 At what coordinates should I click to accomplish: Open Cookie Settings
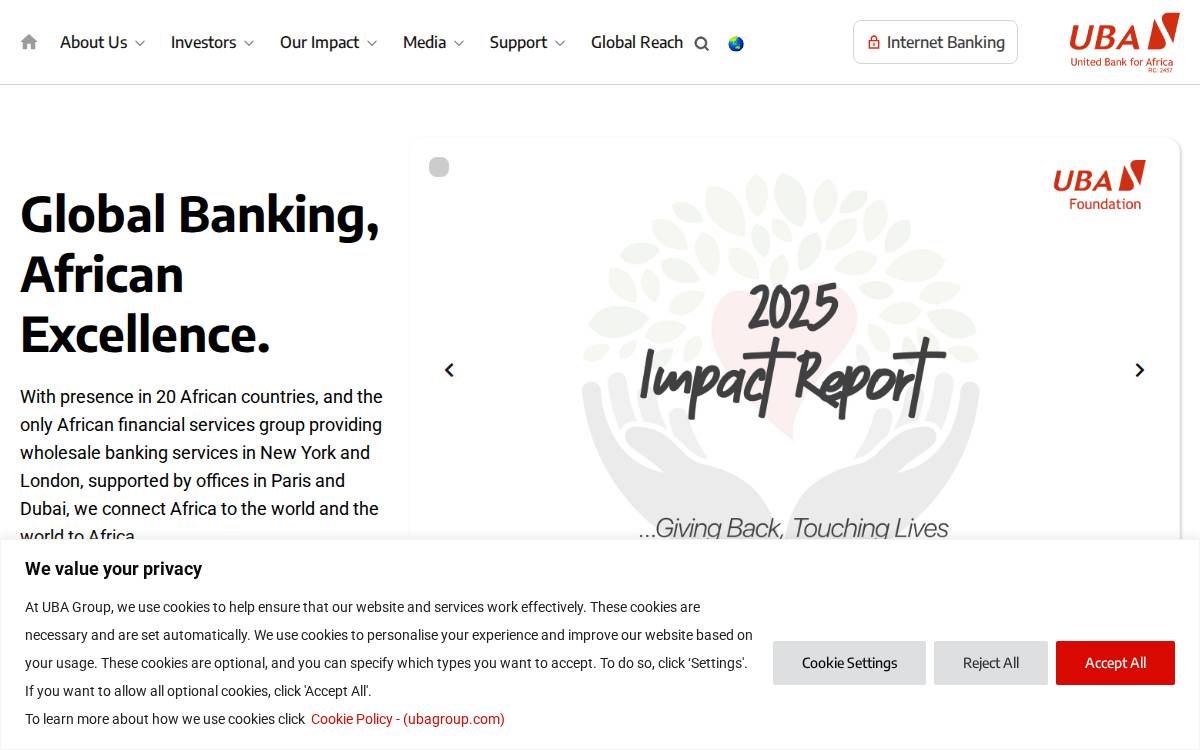(849, 663)
